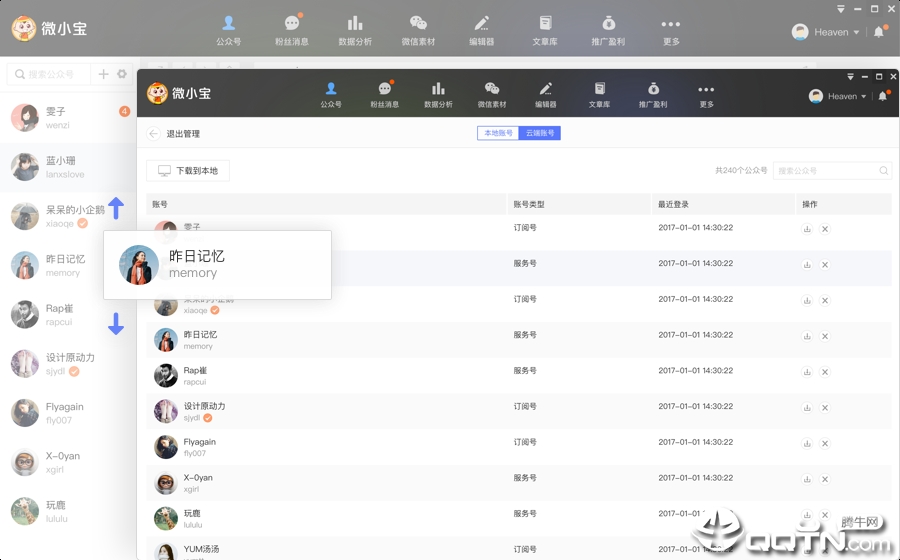The image size is (900, 560).
Task: Click the dragged 昨日记忆 memory card
Action: tap(218, 265)
